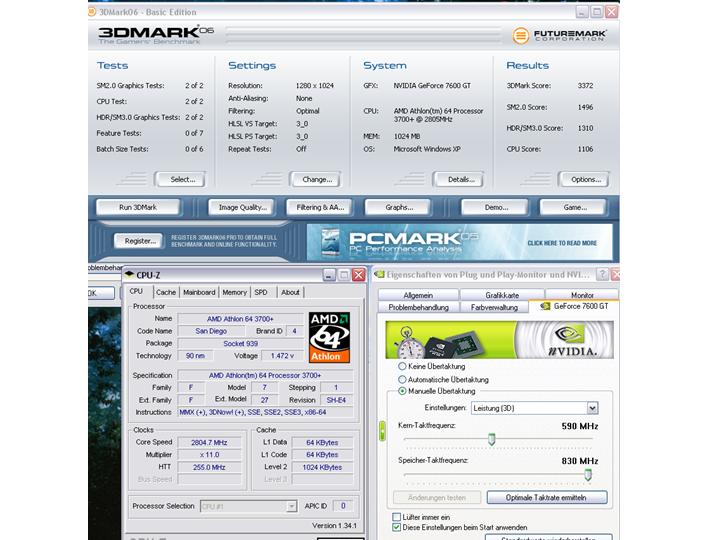This screenshot has height=540, width=720.
Task: Select Manuelle Übertaktung radio option
Action: tap(402, 391)
